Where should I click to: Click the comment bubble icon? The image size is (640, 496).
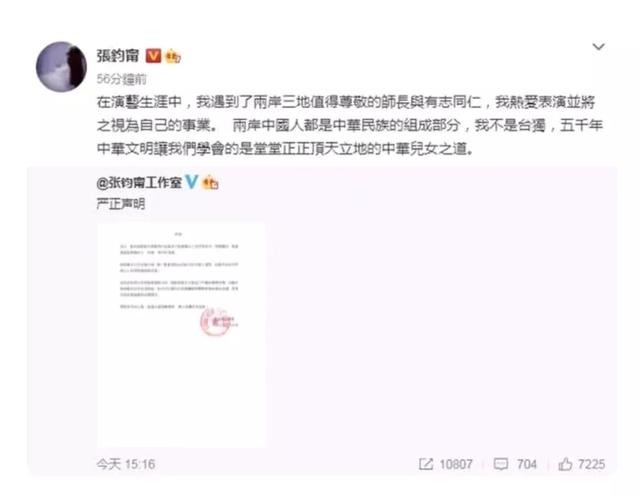501,464
